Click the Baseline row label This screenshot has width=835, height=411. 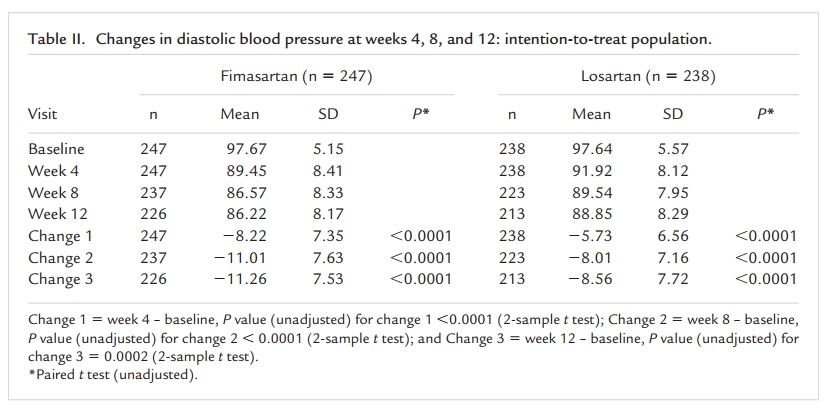(x=56, y=149)
